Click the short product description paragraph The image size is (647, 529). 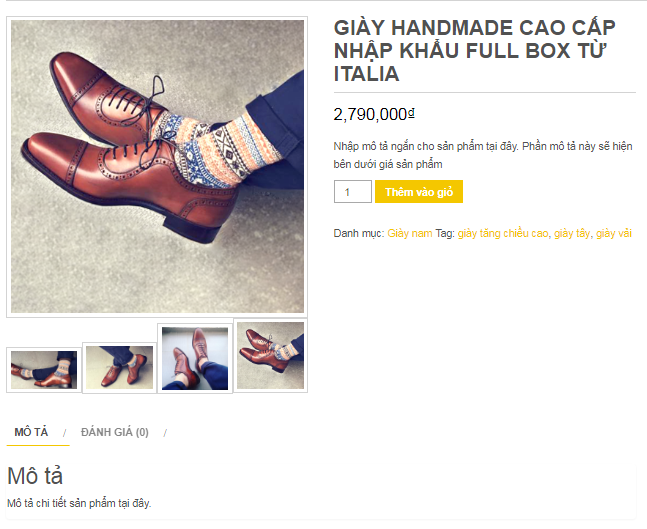tap(482, 155)
